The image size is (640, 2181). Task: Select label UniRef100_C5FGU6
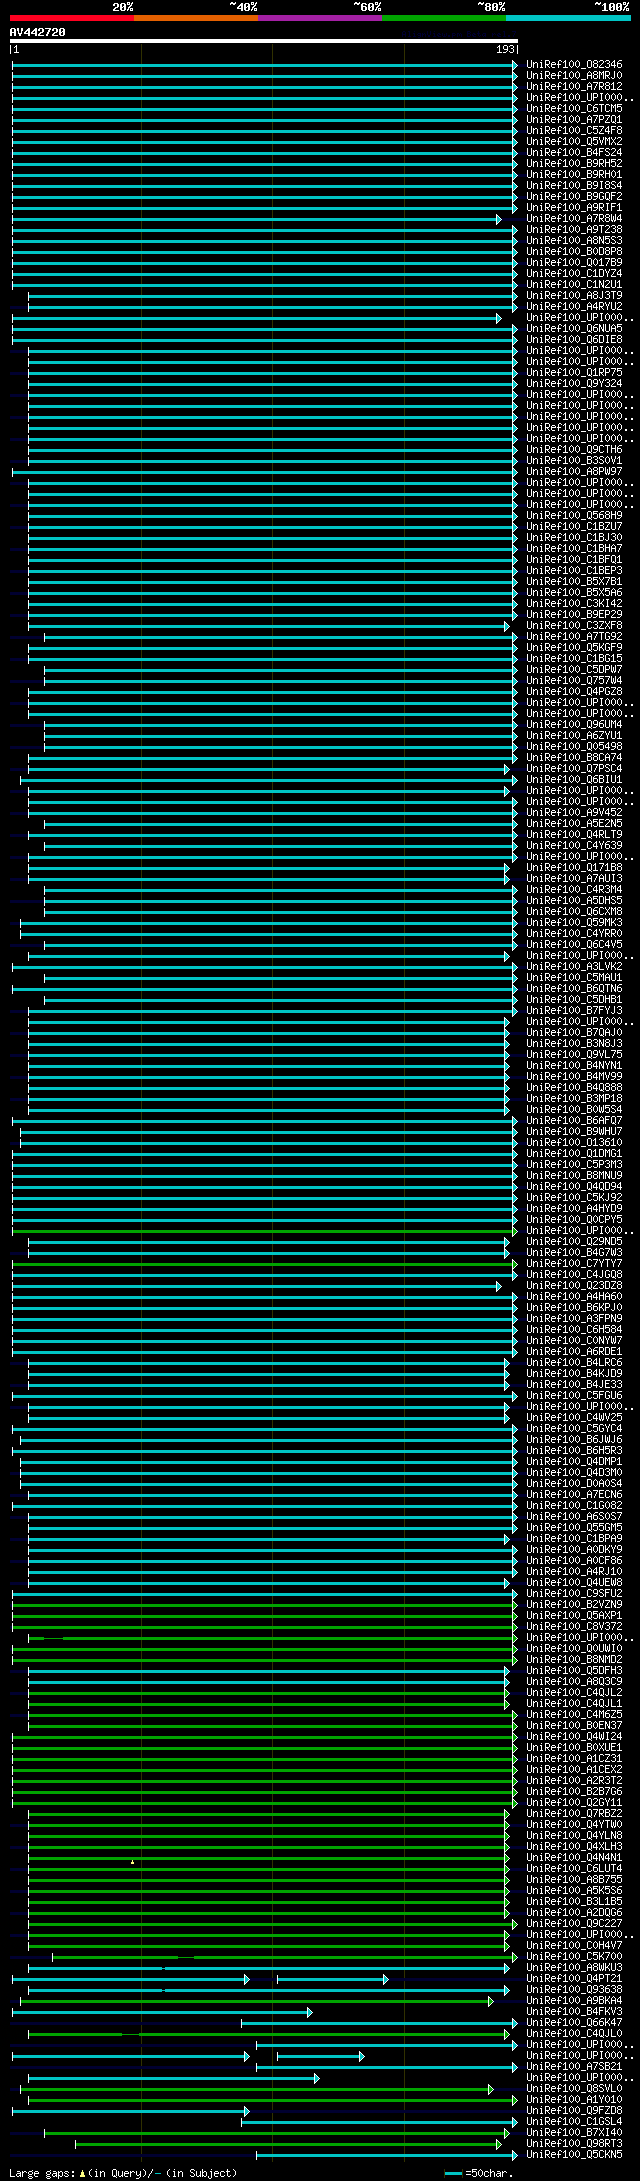coord(574,1395)
